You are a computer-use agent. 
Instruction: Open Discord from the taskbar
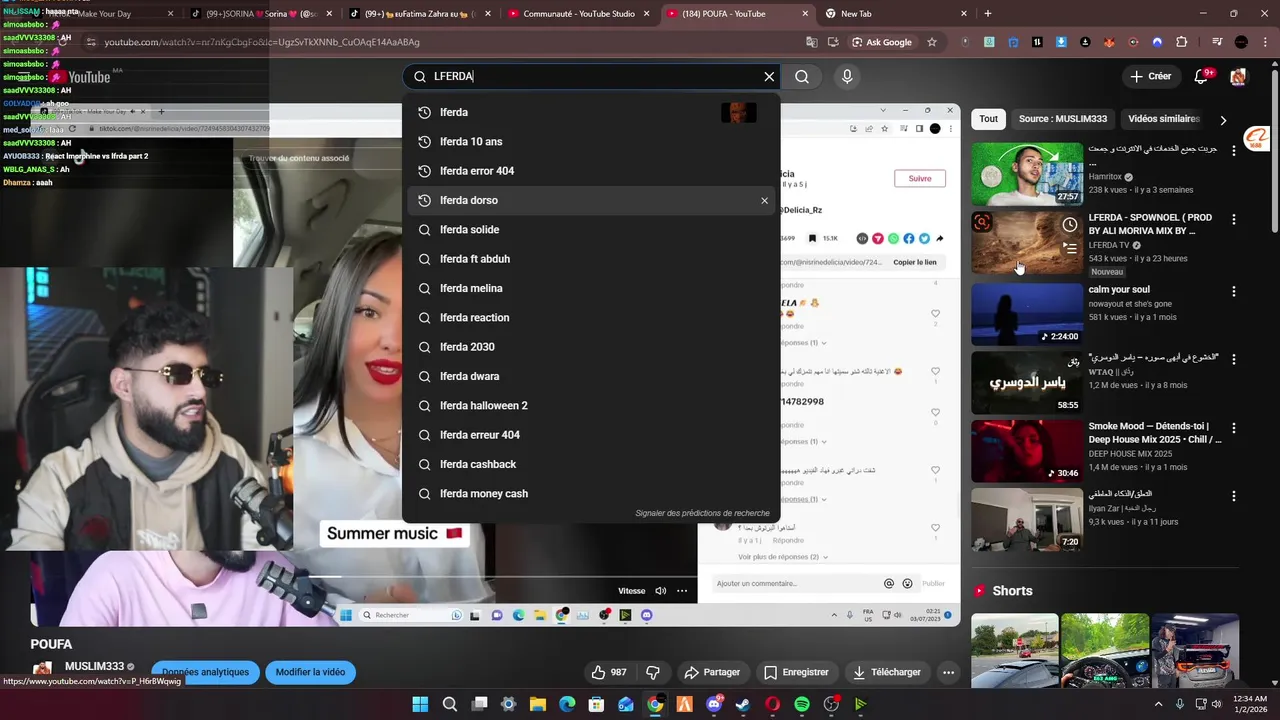coord(714,704)
